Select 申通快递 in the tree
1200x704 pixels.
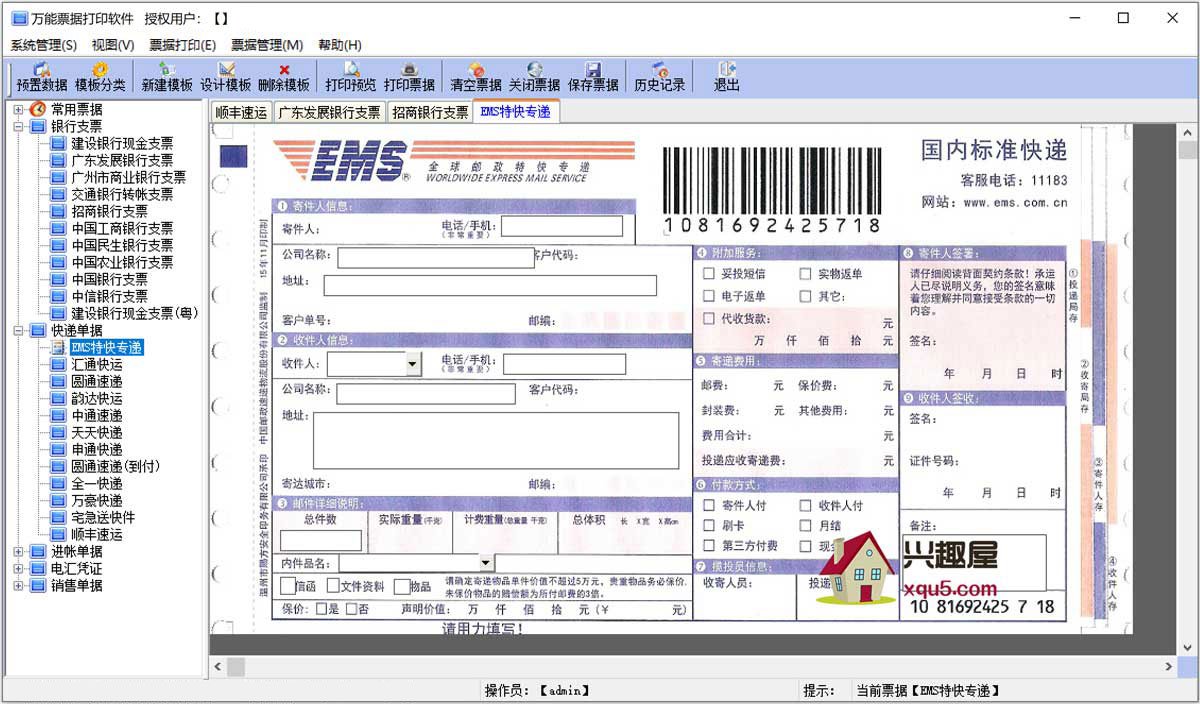click(x=97, y=450)
